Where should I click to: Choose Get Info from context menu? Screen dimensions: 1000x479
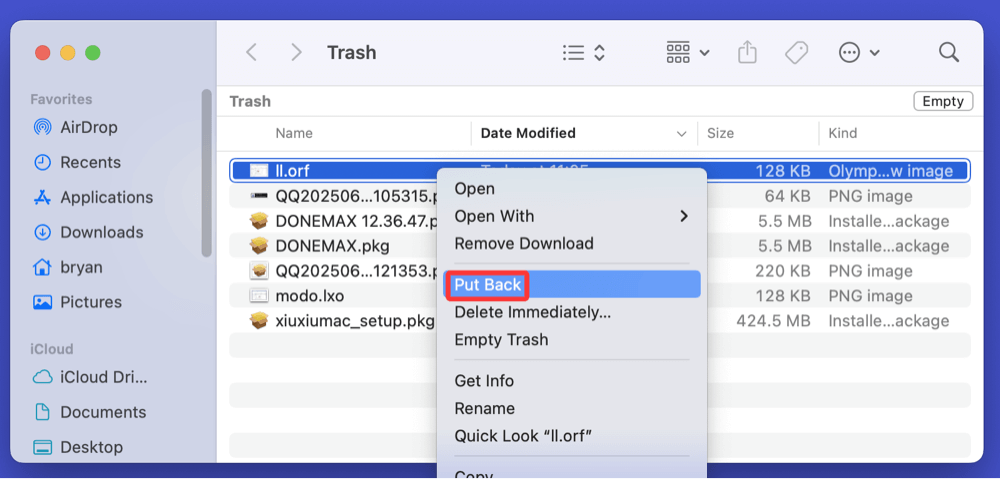pyautogui.click(x=571, y=381)
